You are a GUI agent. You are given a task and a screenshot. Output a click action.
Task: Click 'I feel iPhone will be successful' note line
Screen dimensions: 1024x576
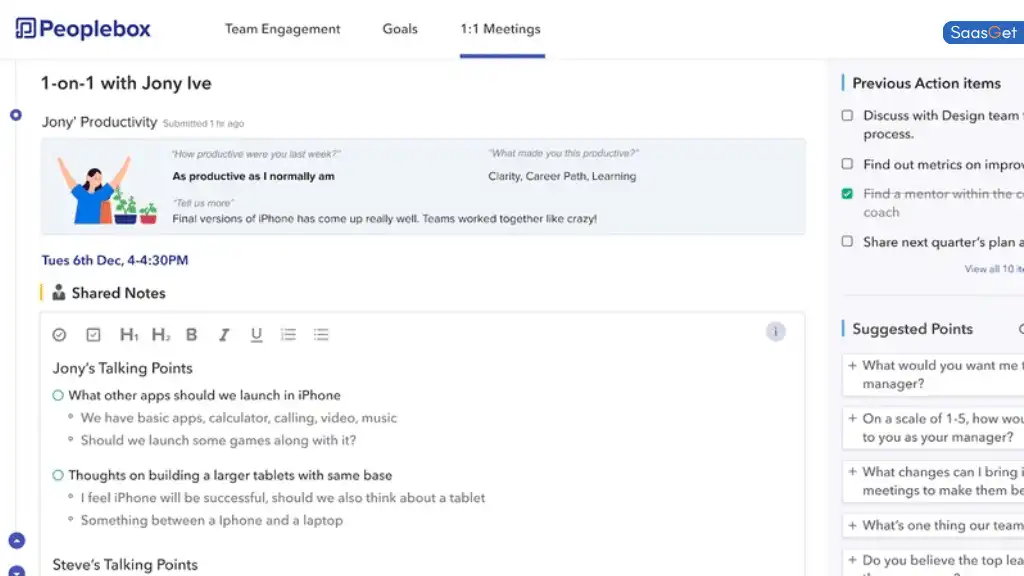(x=283, y=498)
